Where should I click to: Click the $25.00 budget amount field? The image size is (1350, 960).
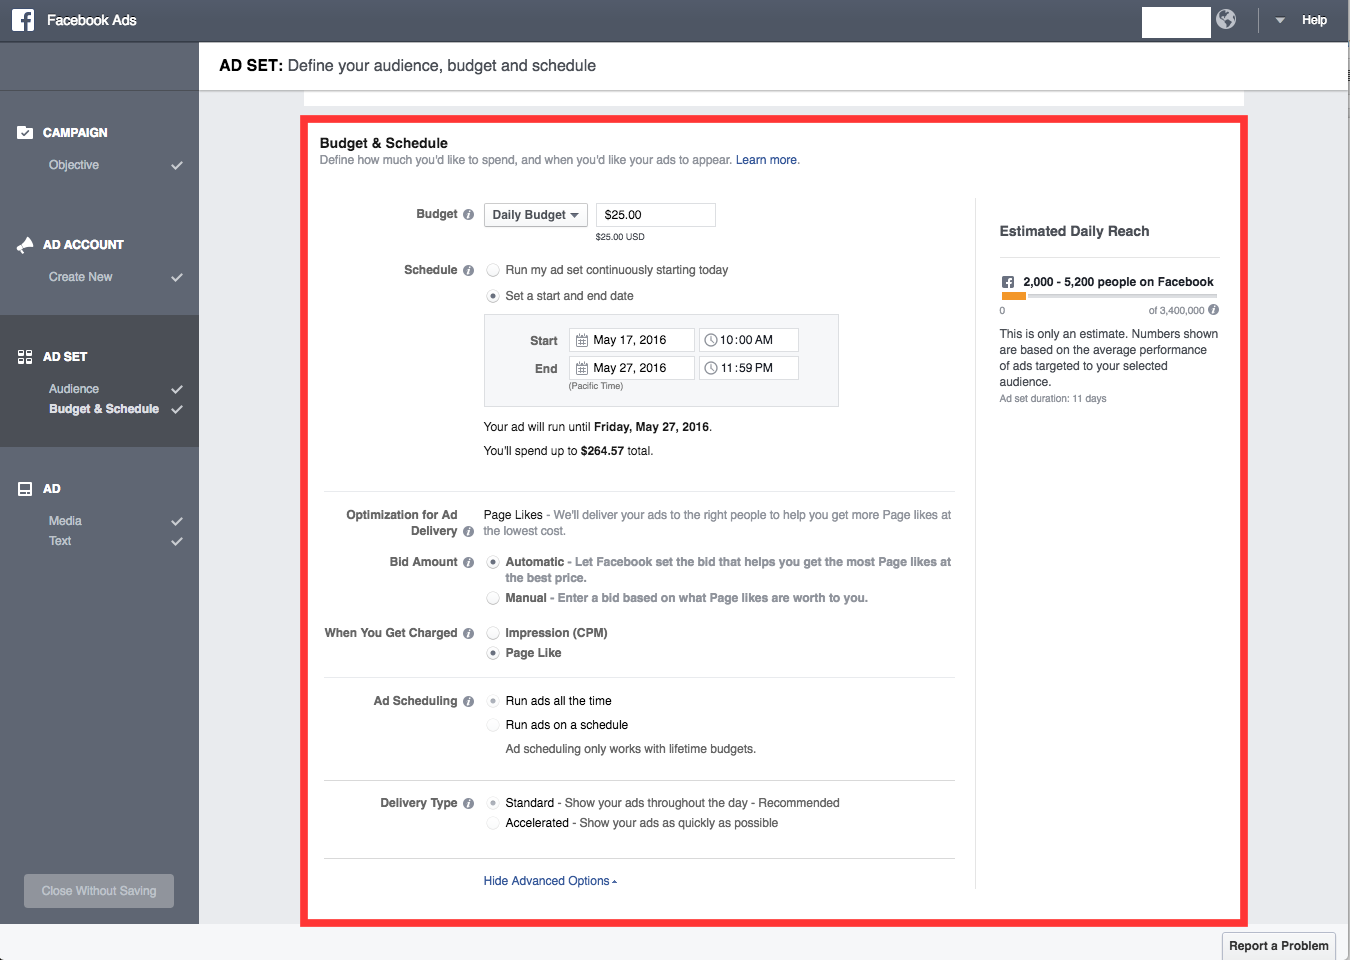(x=656, y=215)
